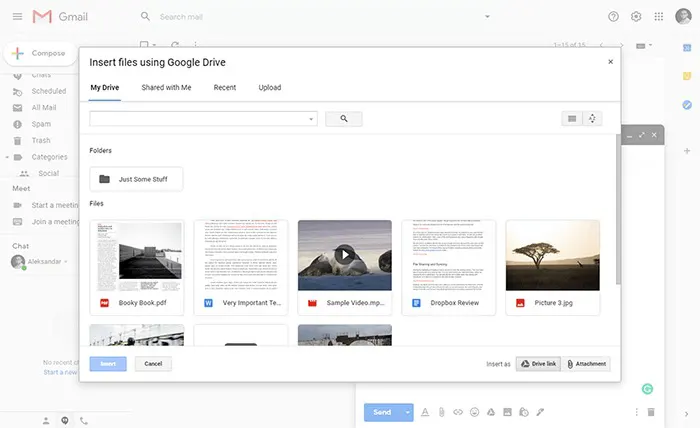This screenshot has width=700, height=428.
Task: Click the Drive search magnifier button
Action: pos(344,119)
